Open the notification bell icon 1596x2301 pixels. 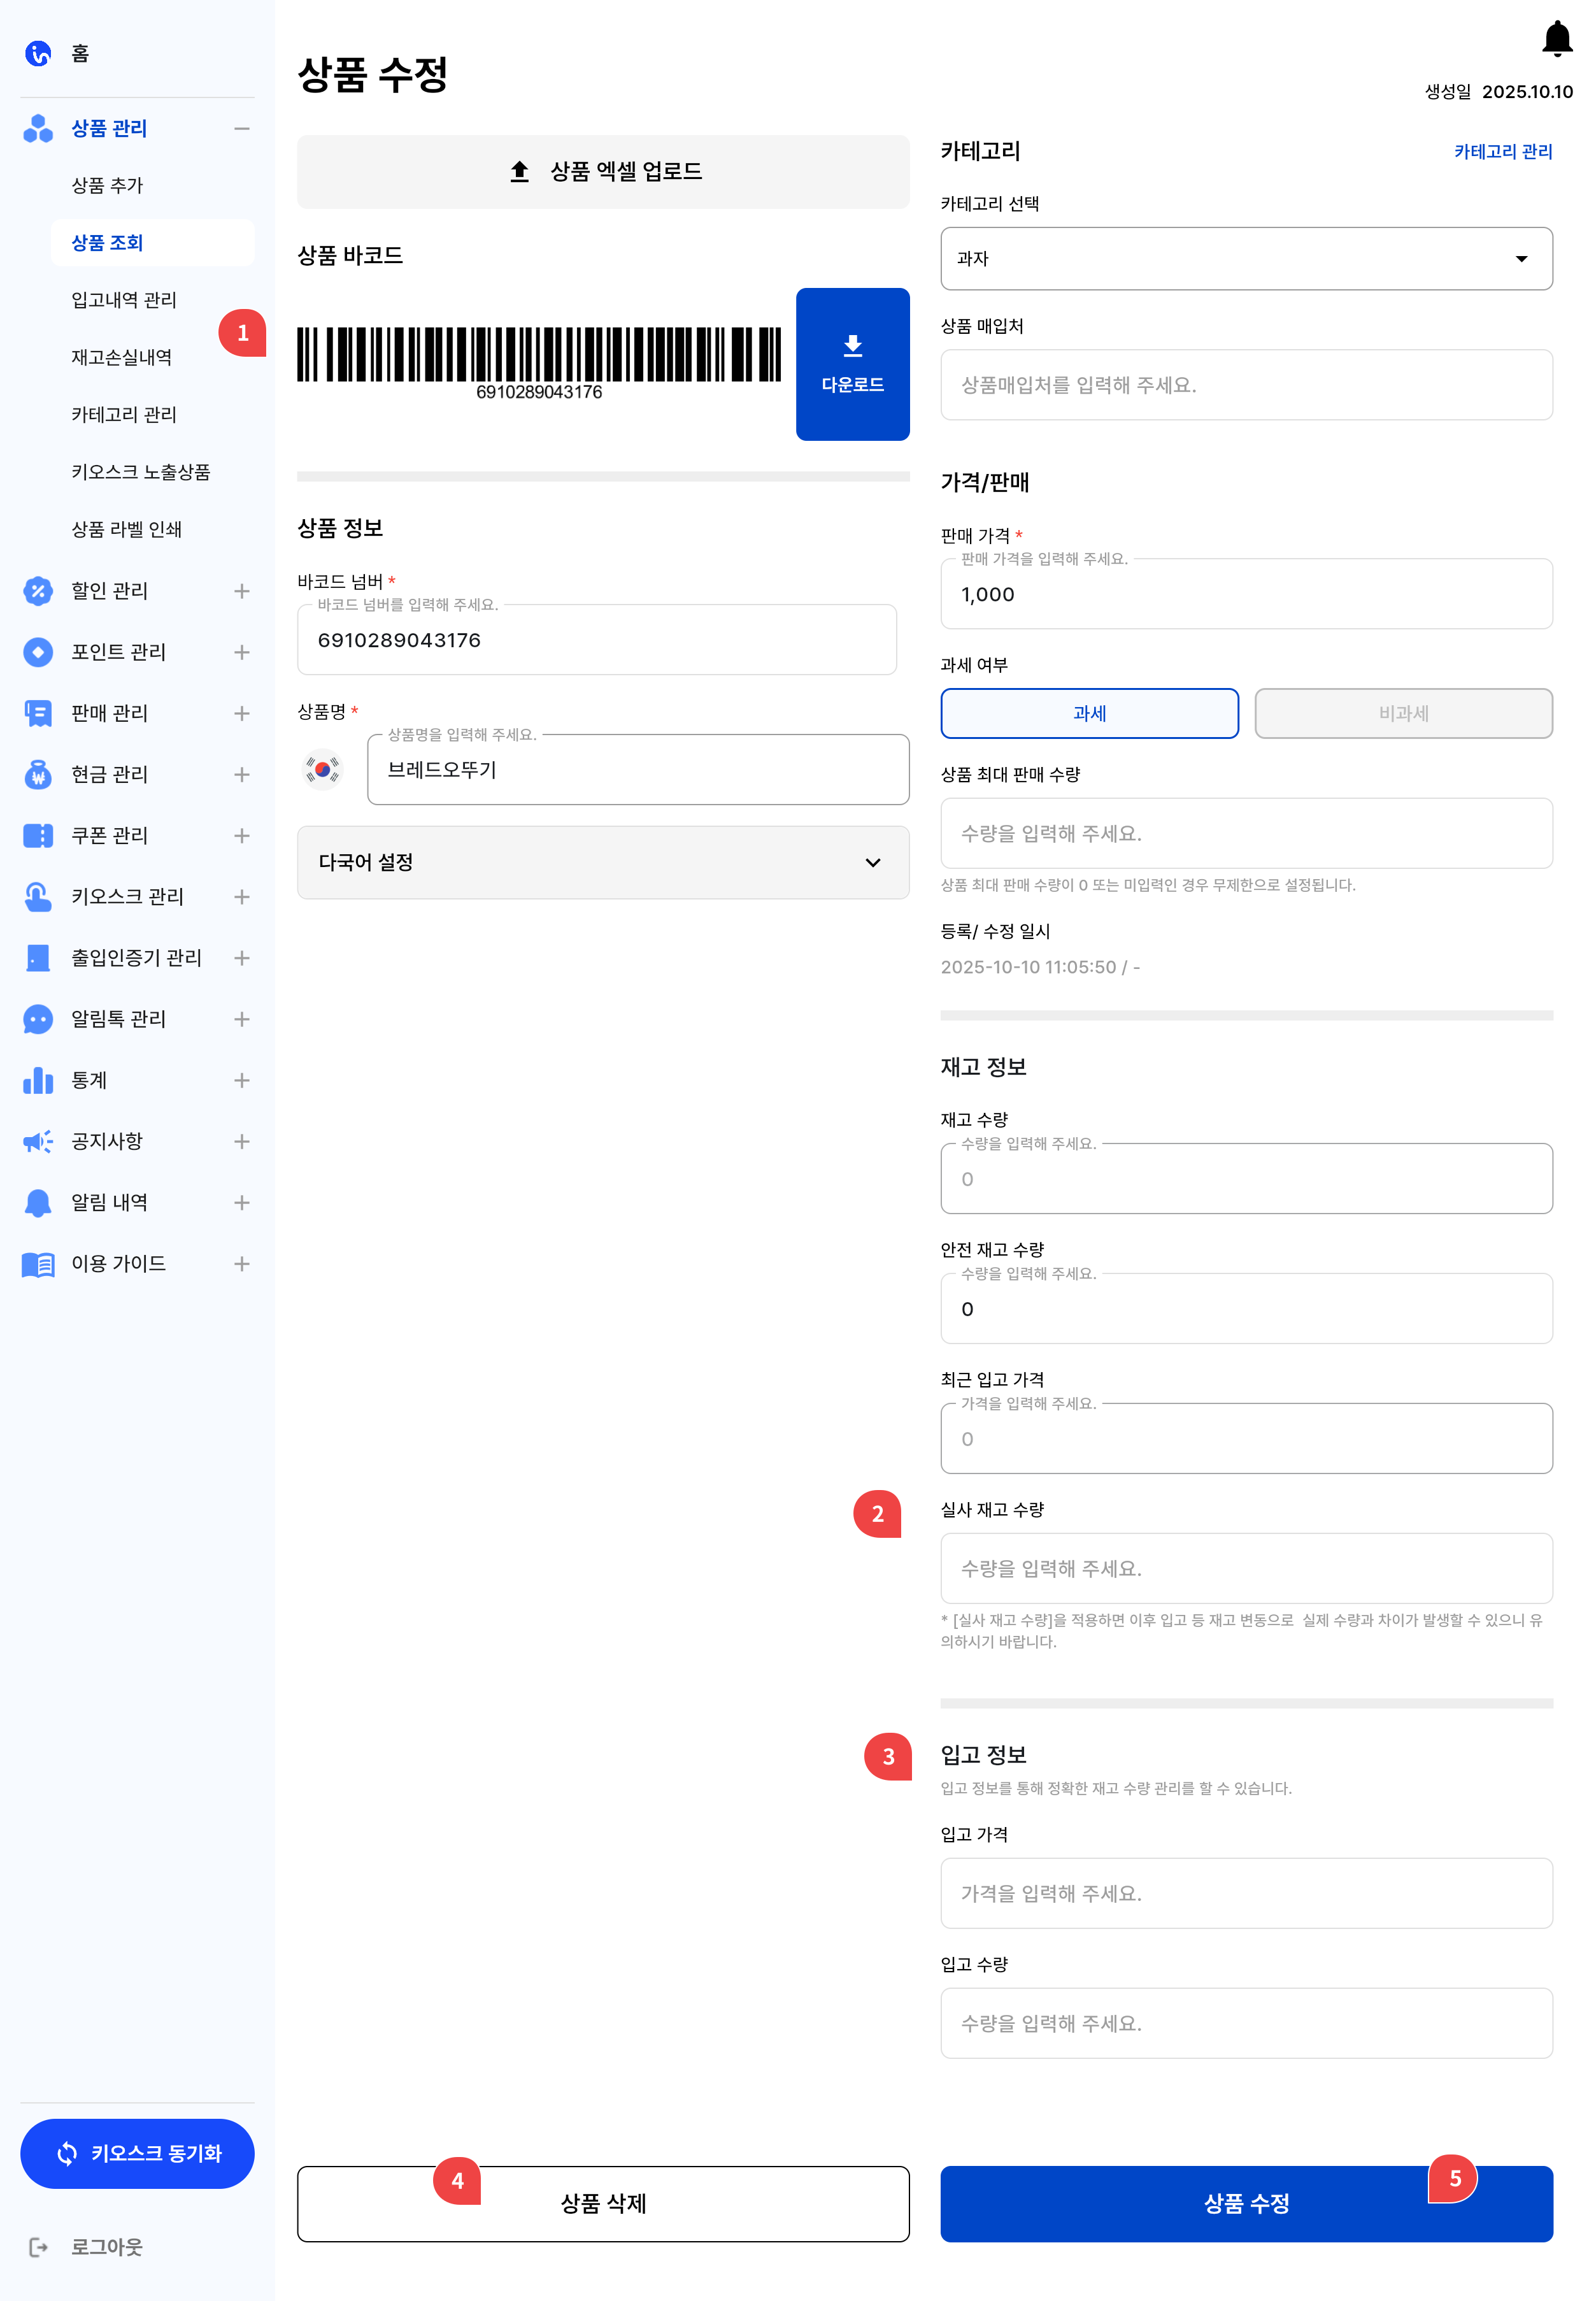click(x=1556, y=39)
